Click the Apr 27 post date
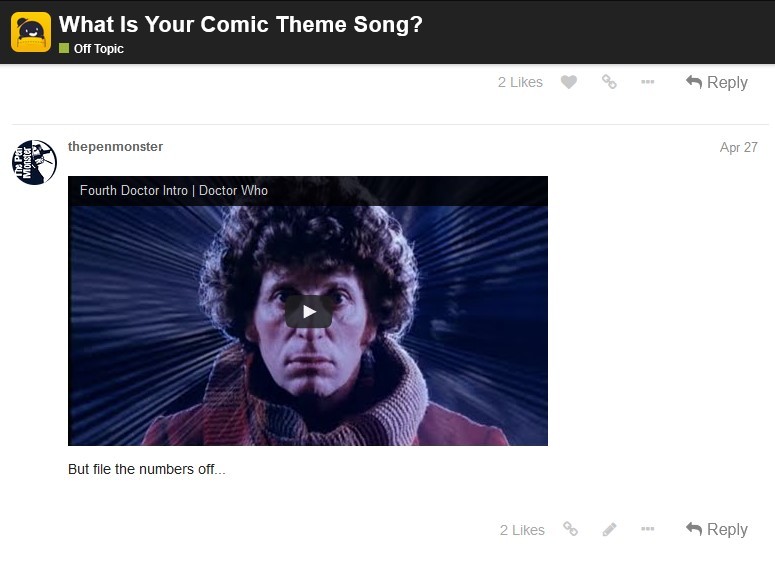 (738, 147)
